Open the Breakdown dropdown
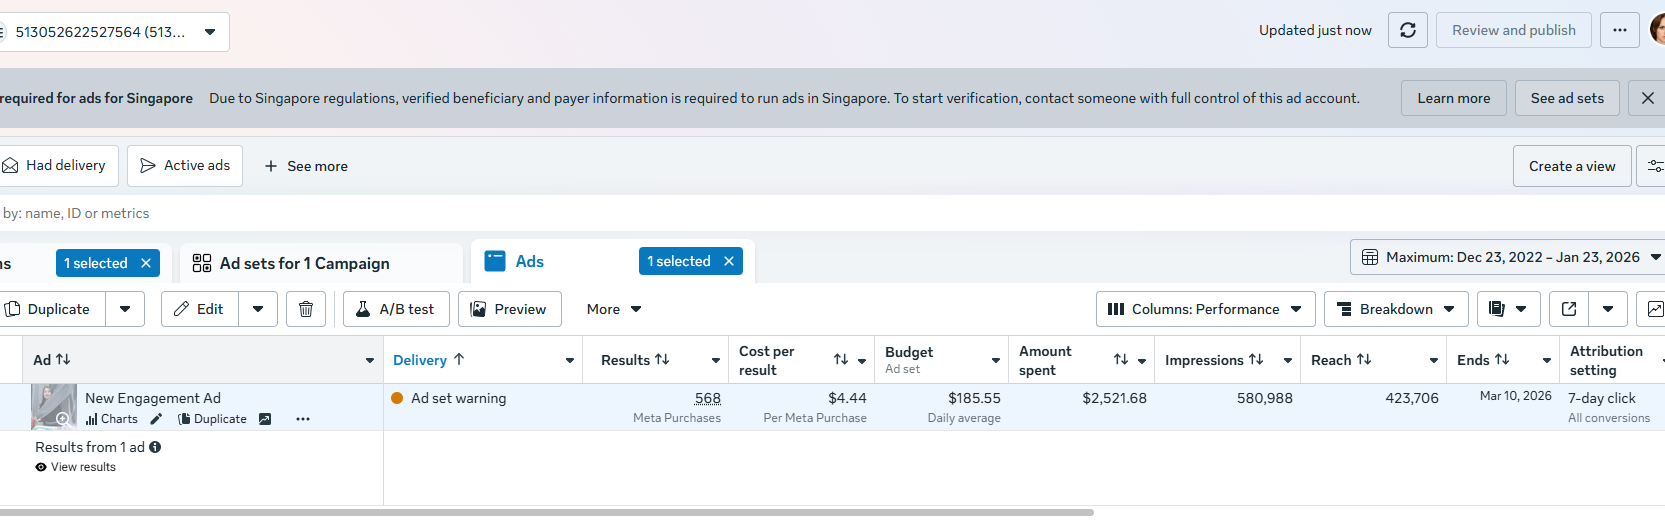The height and width of the screenshot is (526, 1665). (x=1396, y=309)
